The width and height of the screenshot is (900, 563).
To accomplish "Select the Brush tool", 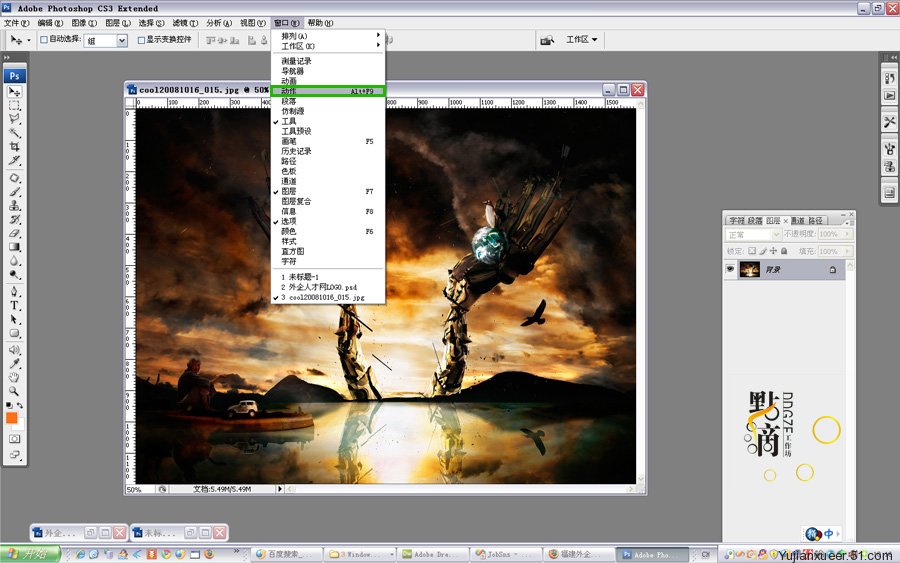I will click(14, 192).
